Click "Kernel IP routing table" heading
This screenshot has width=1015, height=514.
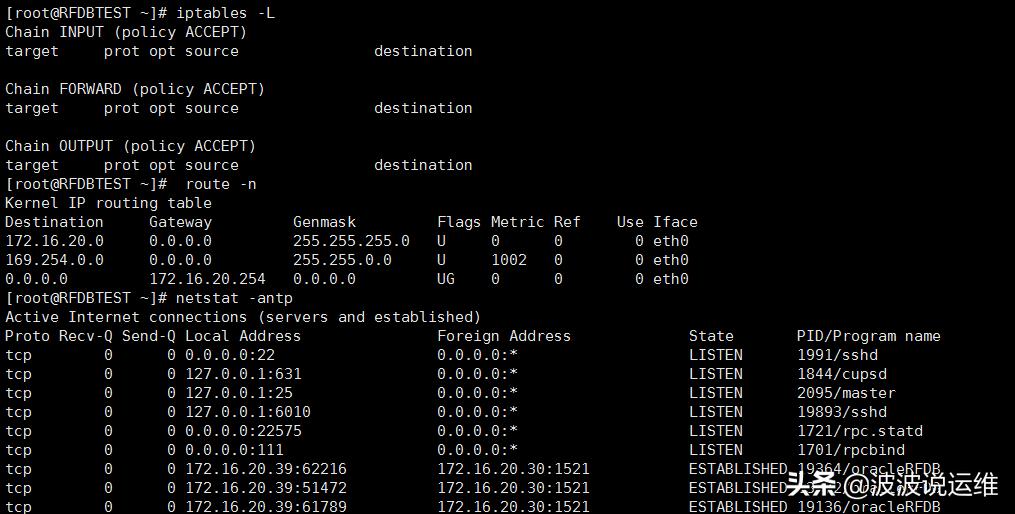pyautogui.click(x=108, y=203)
